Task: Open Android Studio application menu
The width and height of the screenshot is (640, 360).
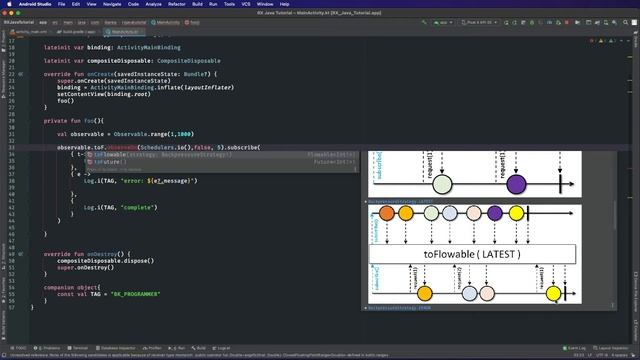Action: pos(35,4)
